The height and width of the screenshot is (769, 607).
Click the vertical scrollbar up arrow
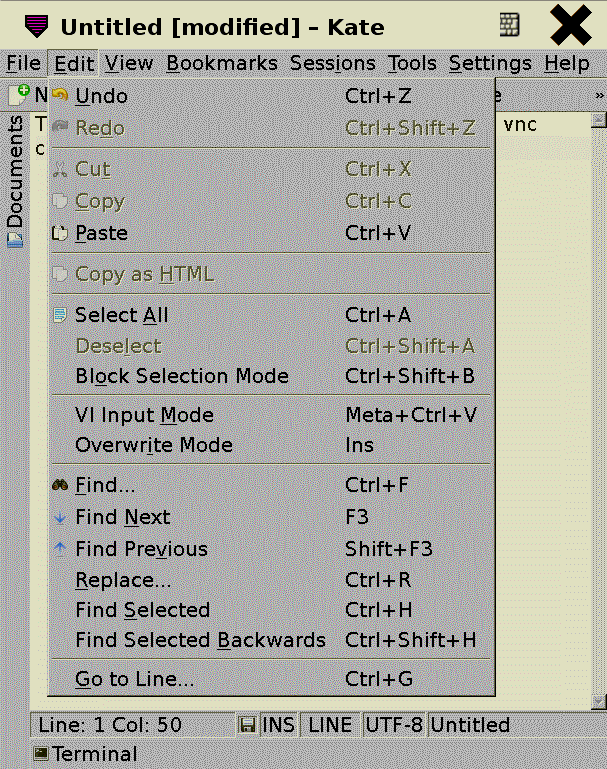click(598, 120)
